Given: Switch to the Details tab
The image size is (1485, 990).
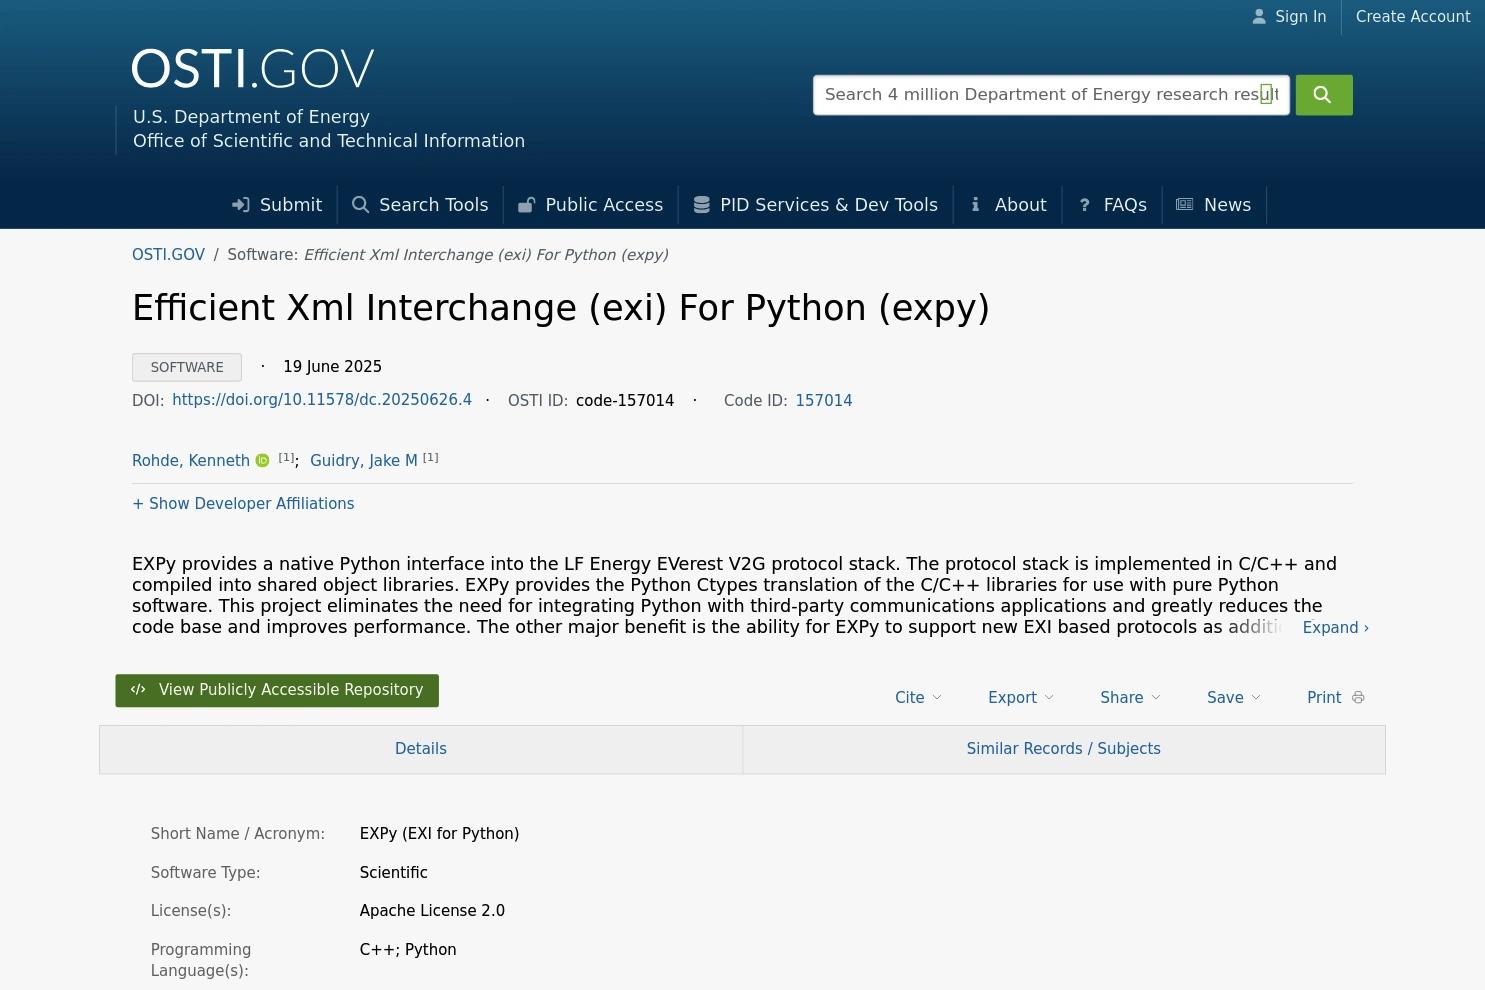Looking at the screenshot, I should pyautogui.click(x=421, y=749).
